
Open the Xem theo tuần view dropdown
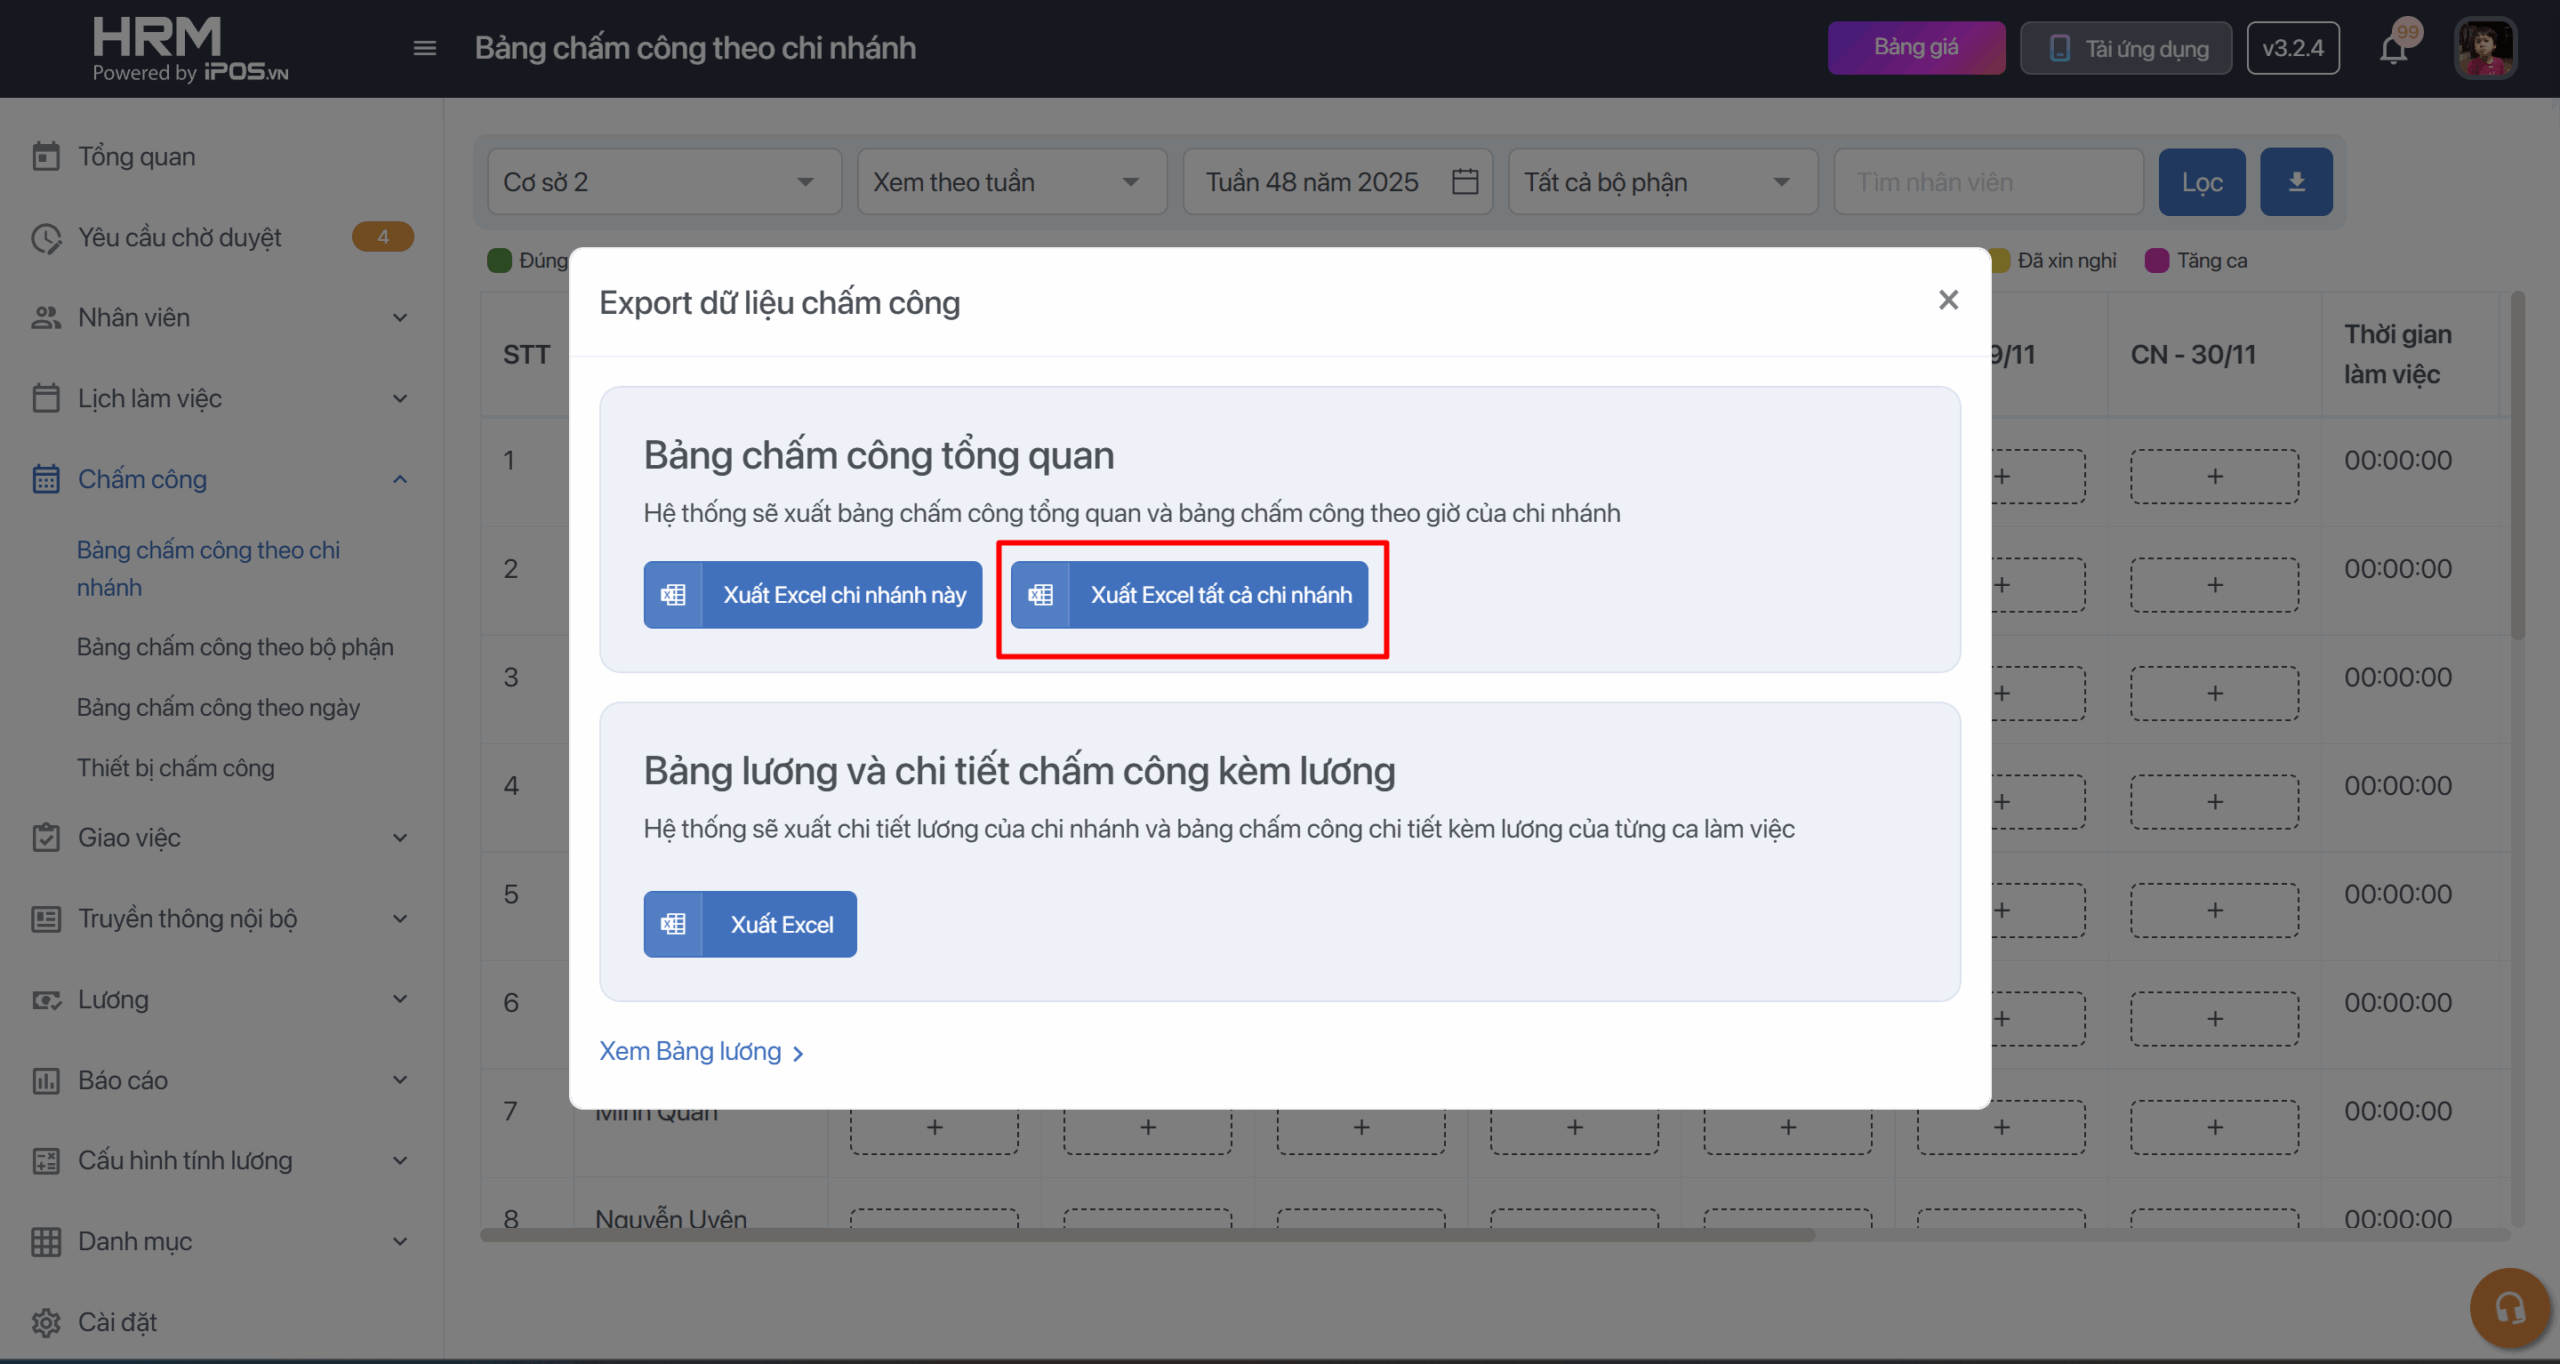pos(1011,182)
